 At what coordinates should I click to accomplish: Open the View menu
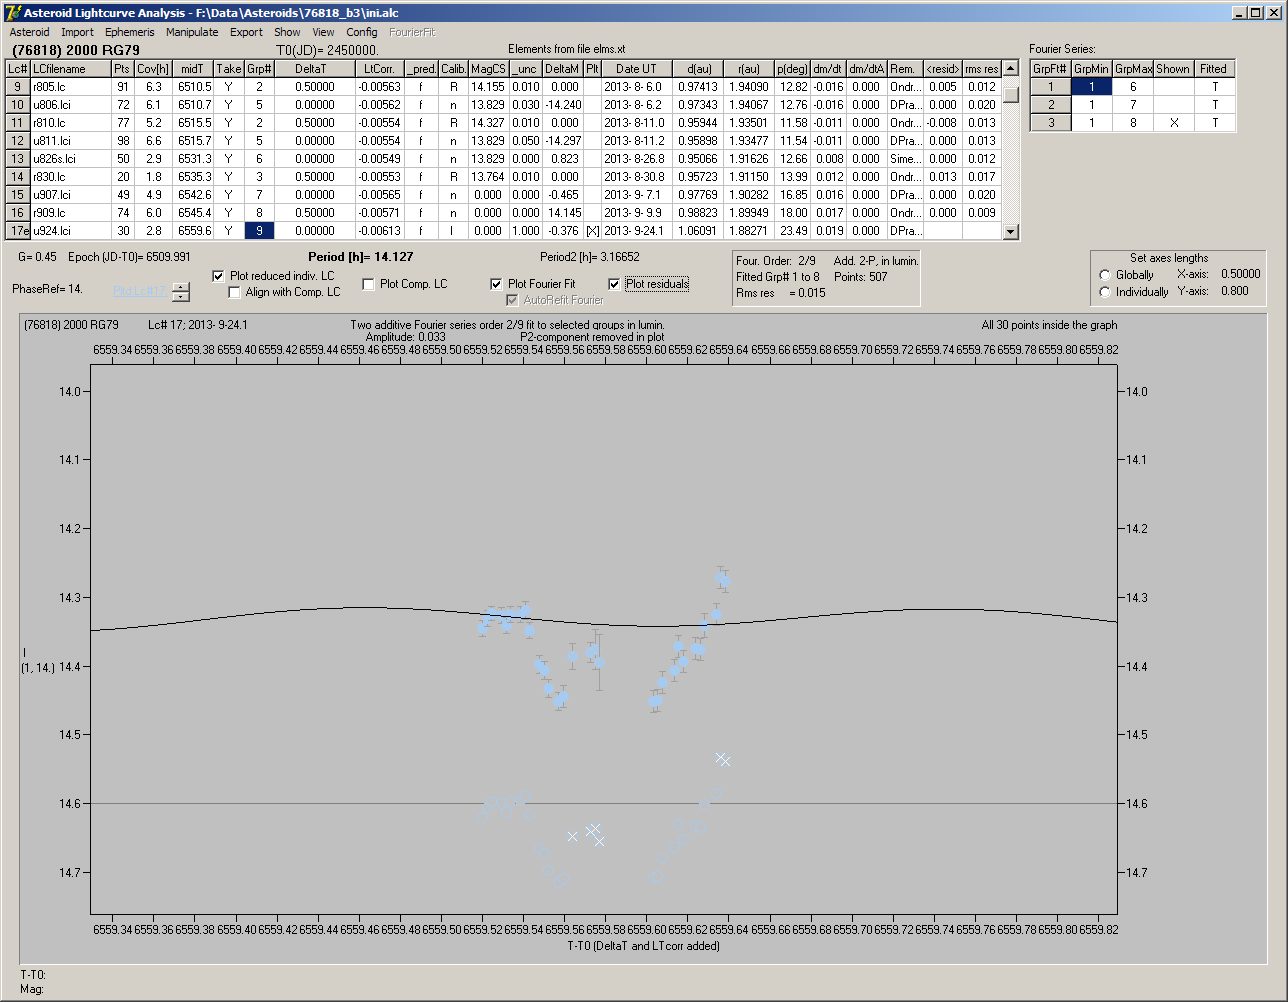(323, 32)
